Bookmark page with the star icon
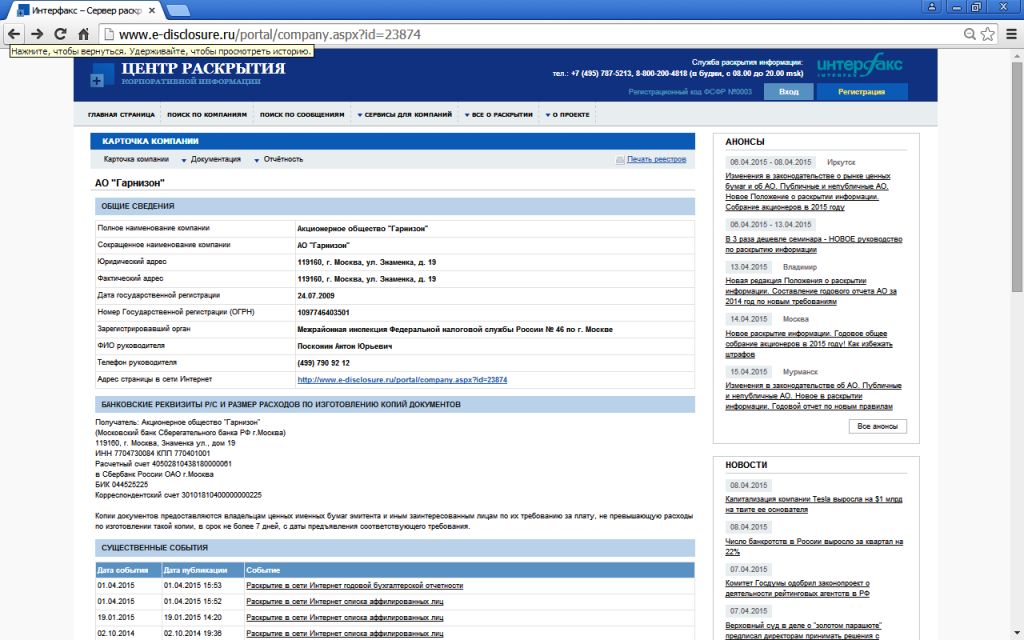 (988, 33)
